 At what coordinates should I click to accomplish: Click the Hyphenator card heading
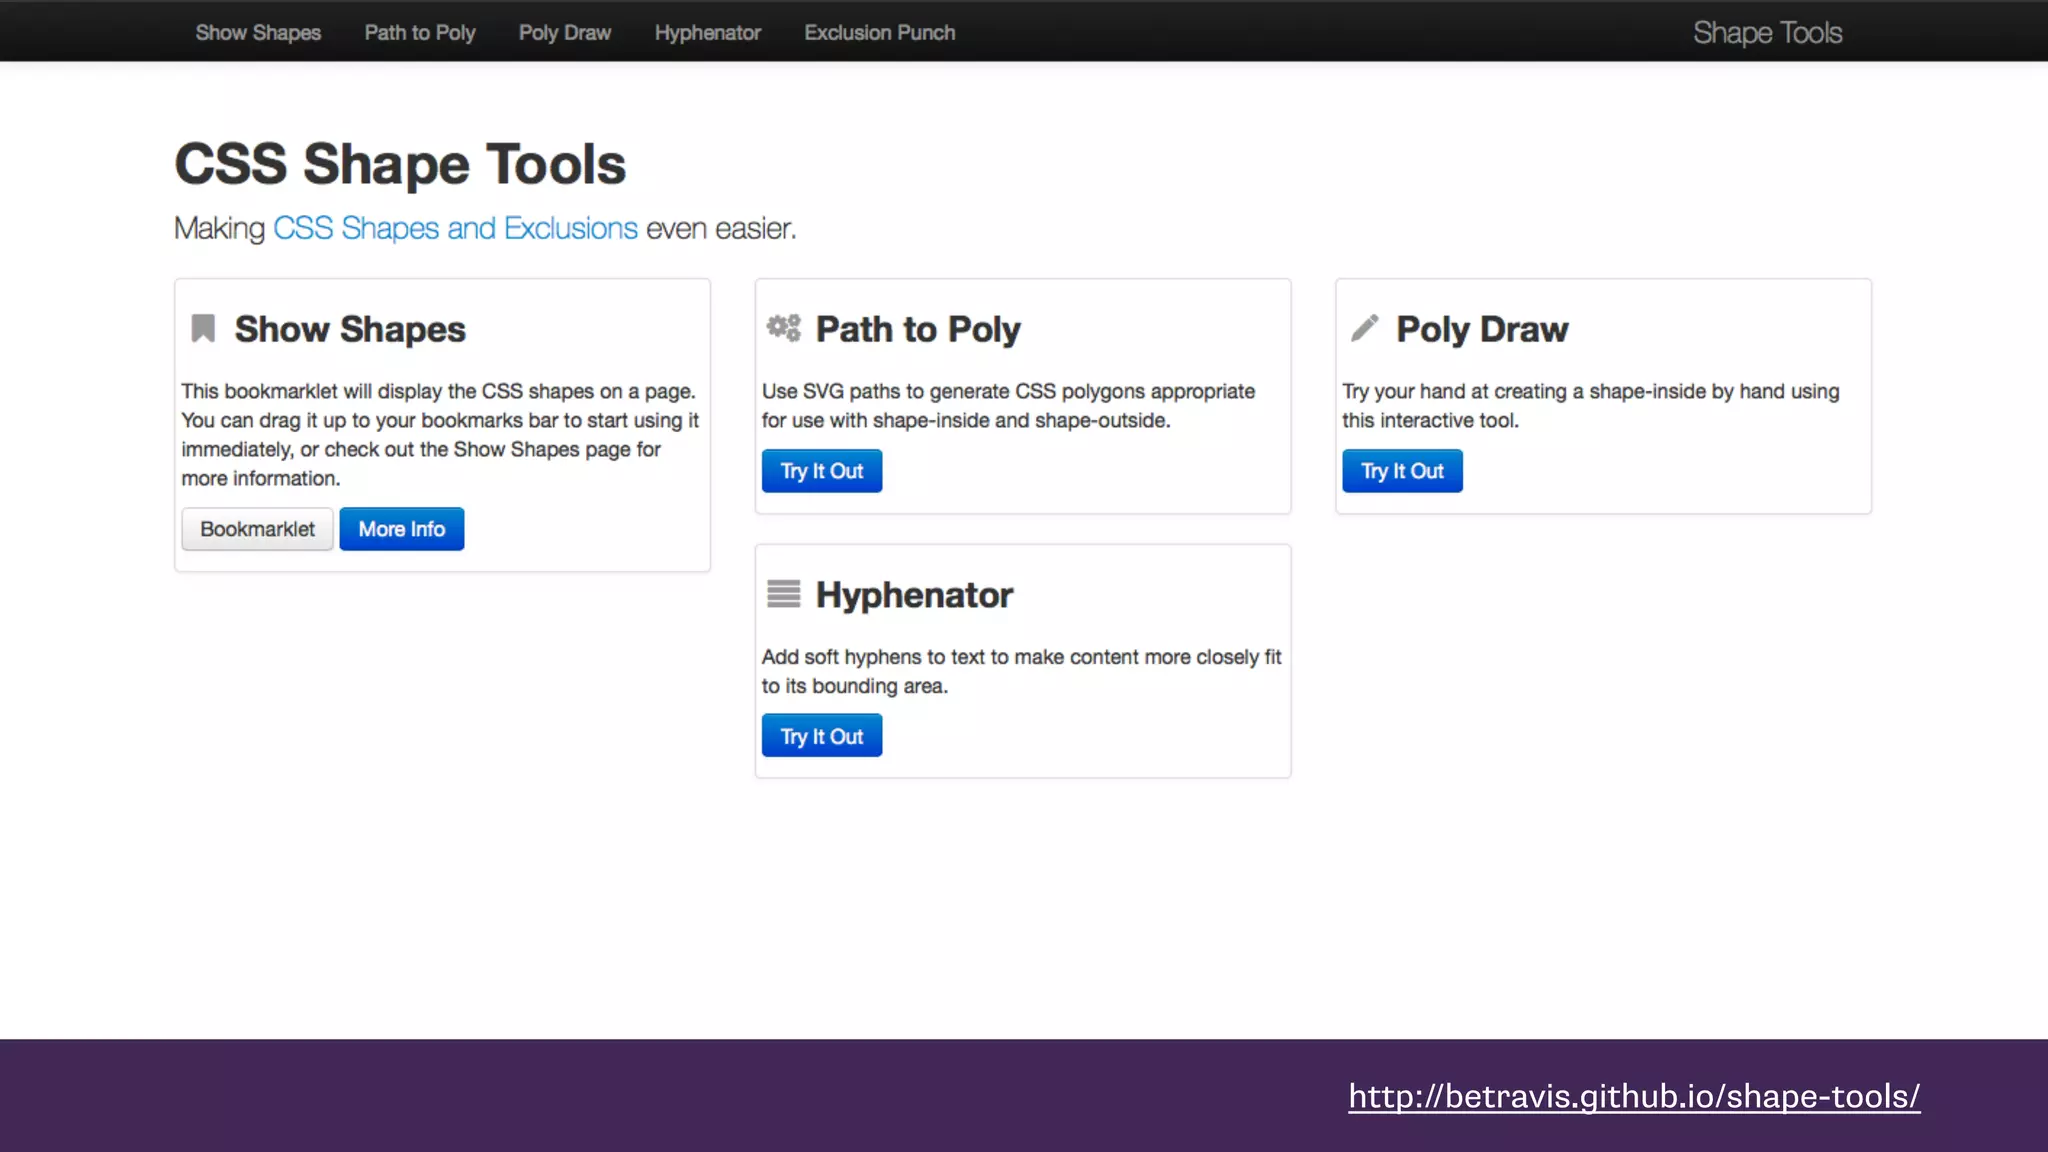pyautogui.click(x=914, y=595)
